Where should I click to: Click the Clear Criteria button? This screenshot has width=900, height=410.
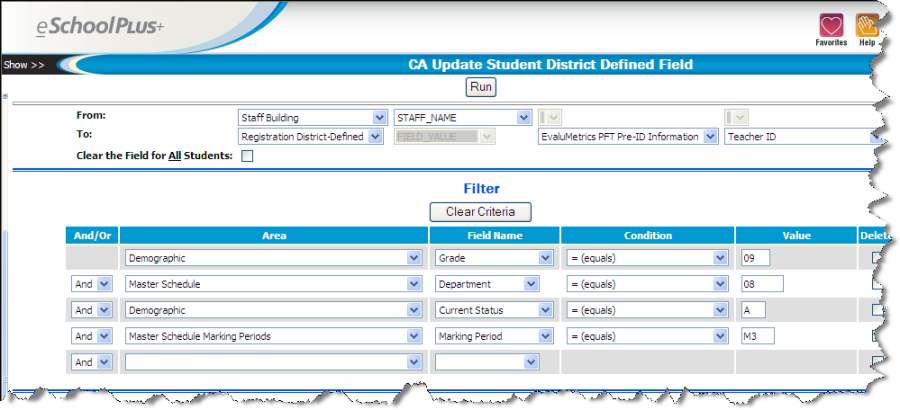(480, 212)
